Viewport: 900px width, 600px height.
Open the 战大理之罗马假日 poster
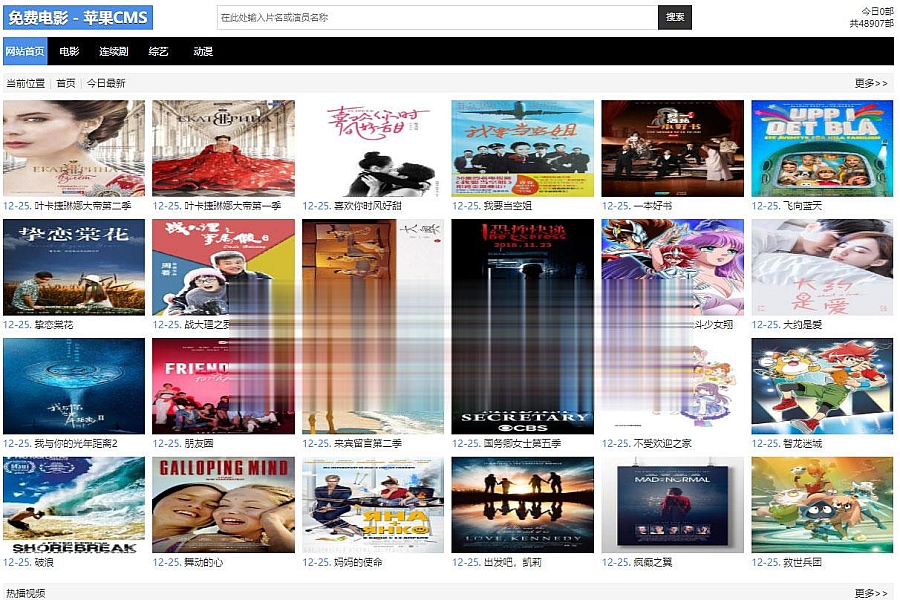(x=224, y=268)
